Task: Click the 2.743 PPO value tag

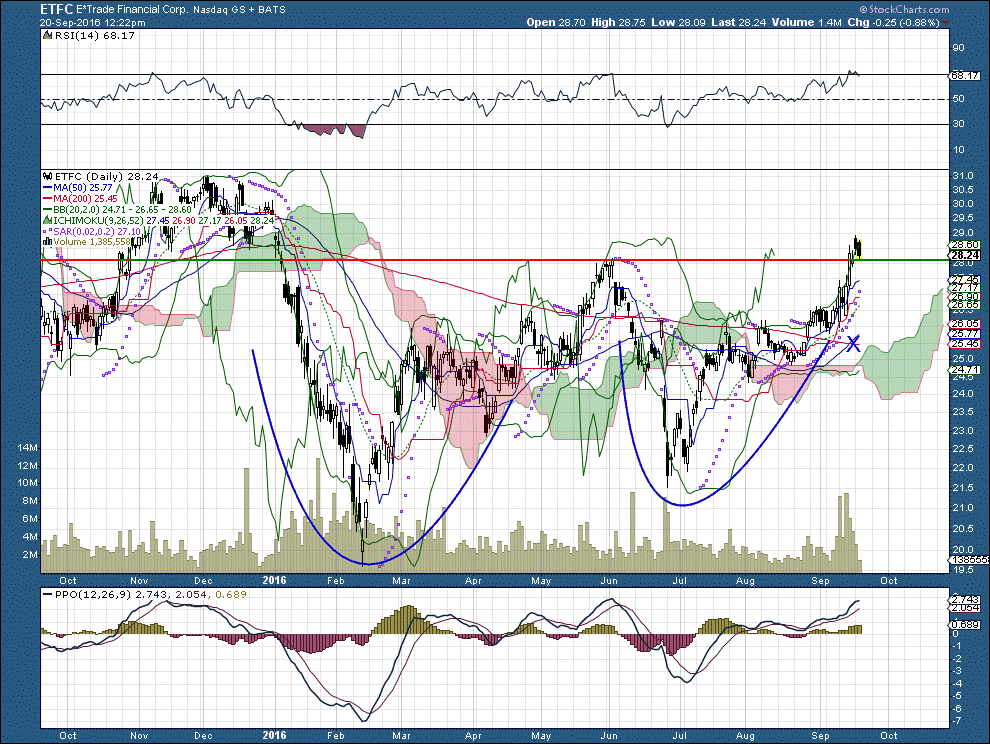Action: pyautogui.click(x=965, y=599)
